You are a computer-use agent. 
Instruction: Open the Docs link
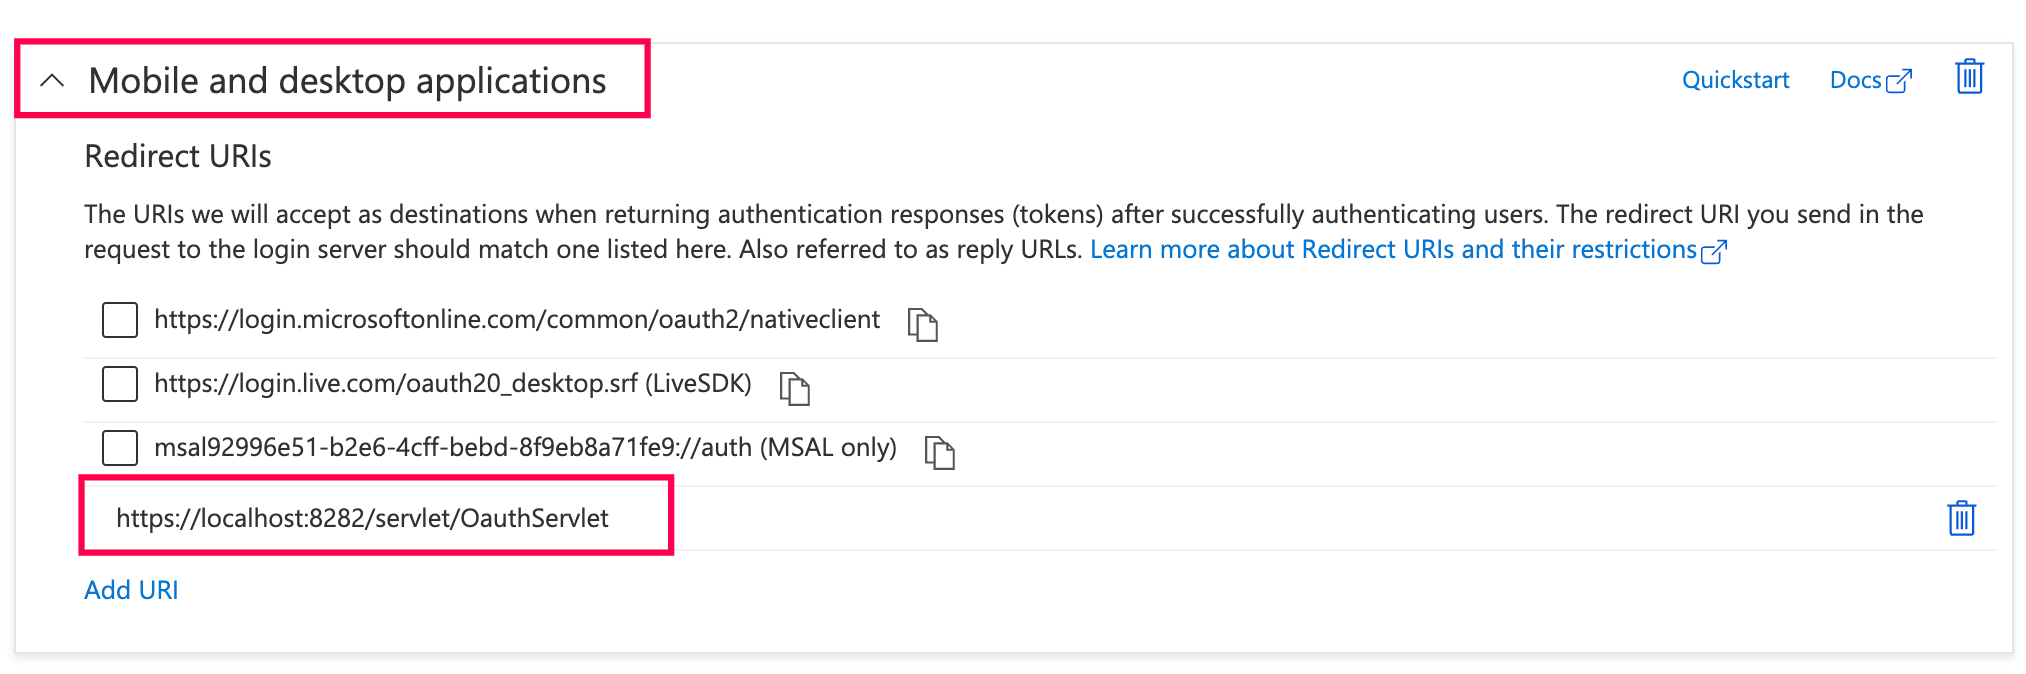(x=1855, y=80)
